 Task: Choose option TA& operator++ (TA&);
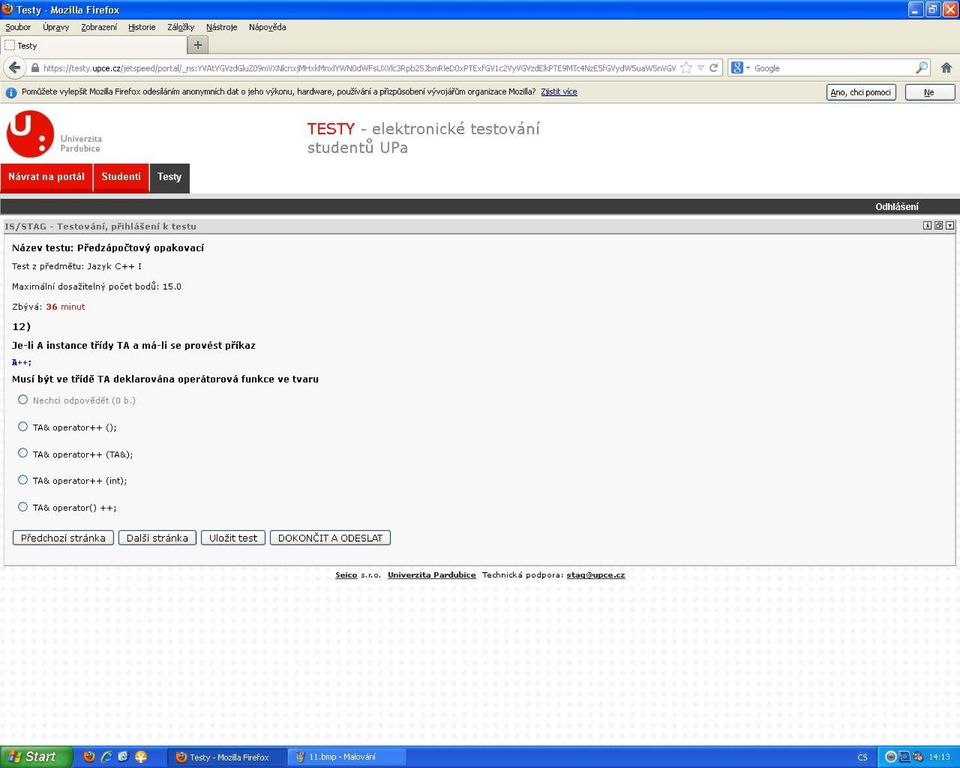[x=23, y=453]
